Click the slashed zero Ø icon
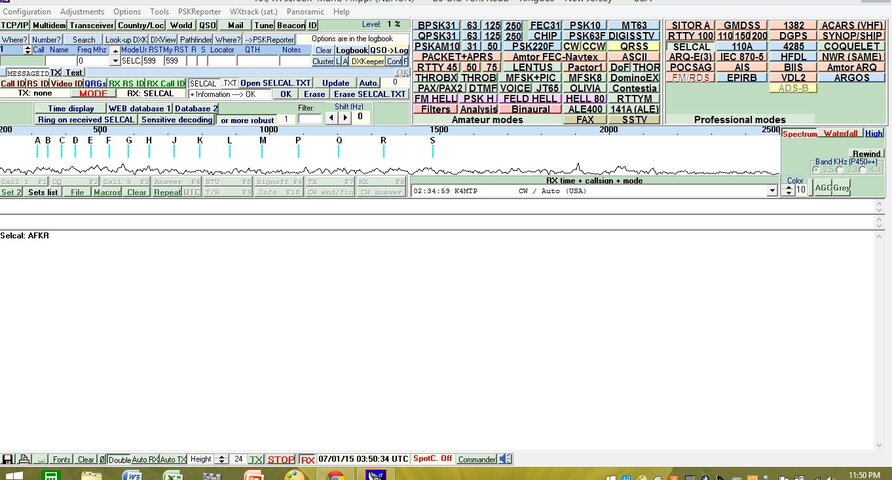 click(102, 460)
